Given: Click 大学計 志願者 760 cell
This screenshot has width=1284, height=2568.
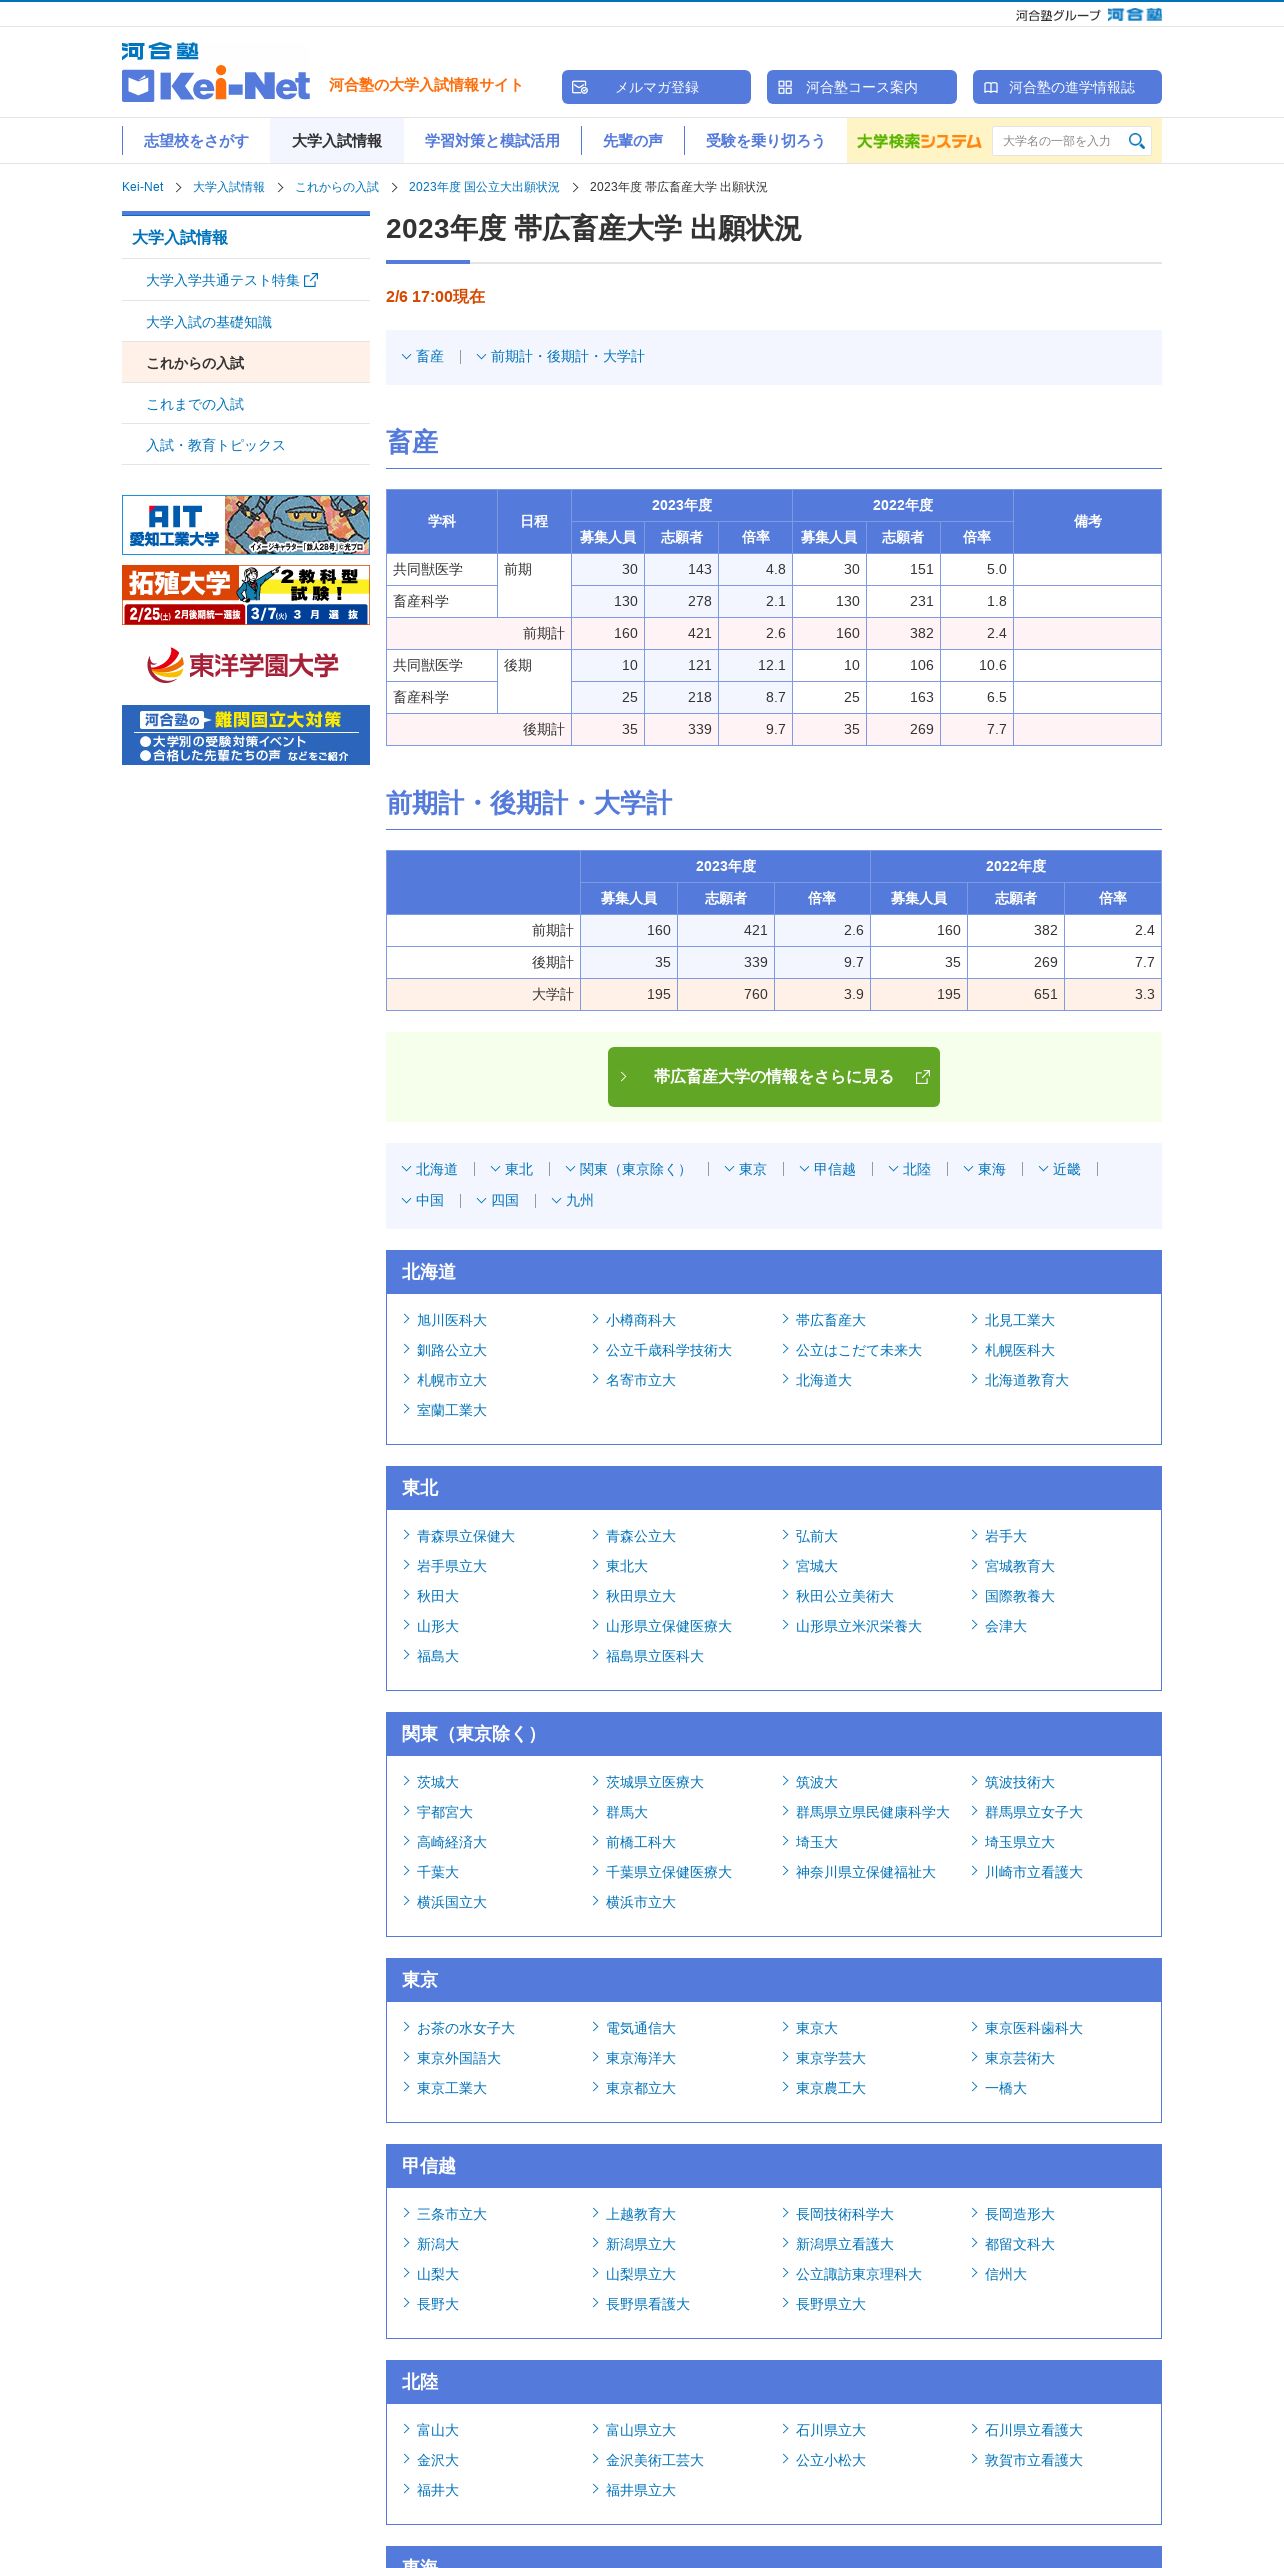Looking at the screenshot, I should [x=726, y=994].
